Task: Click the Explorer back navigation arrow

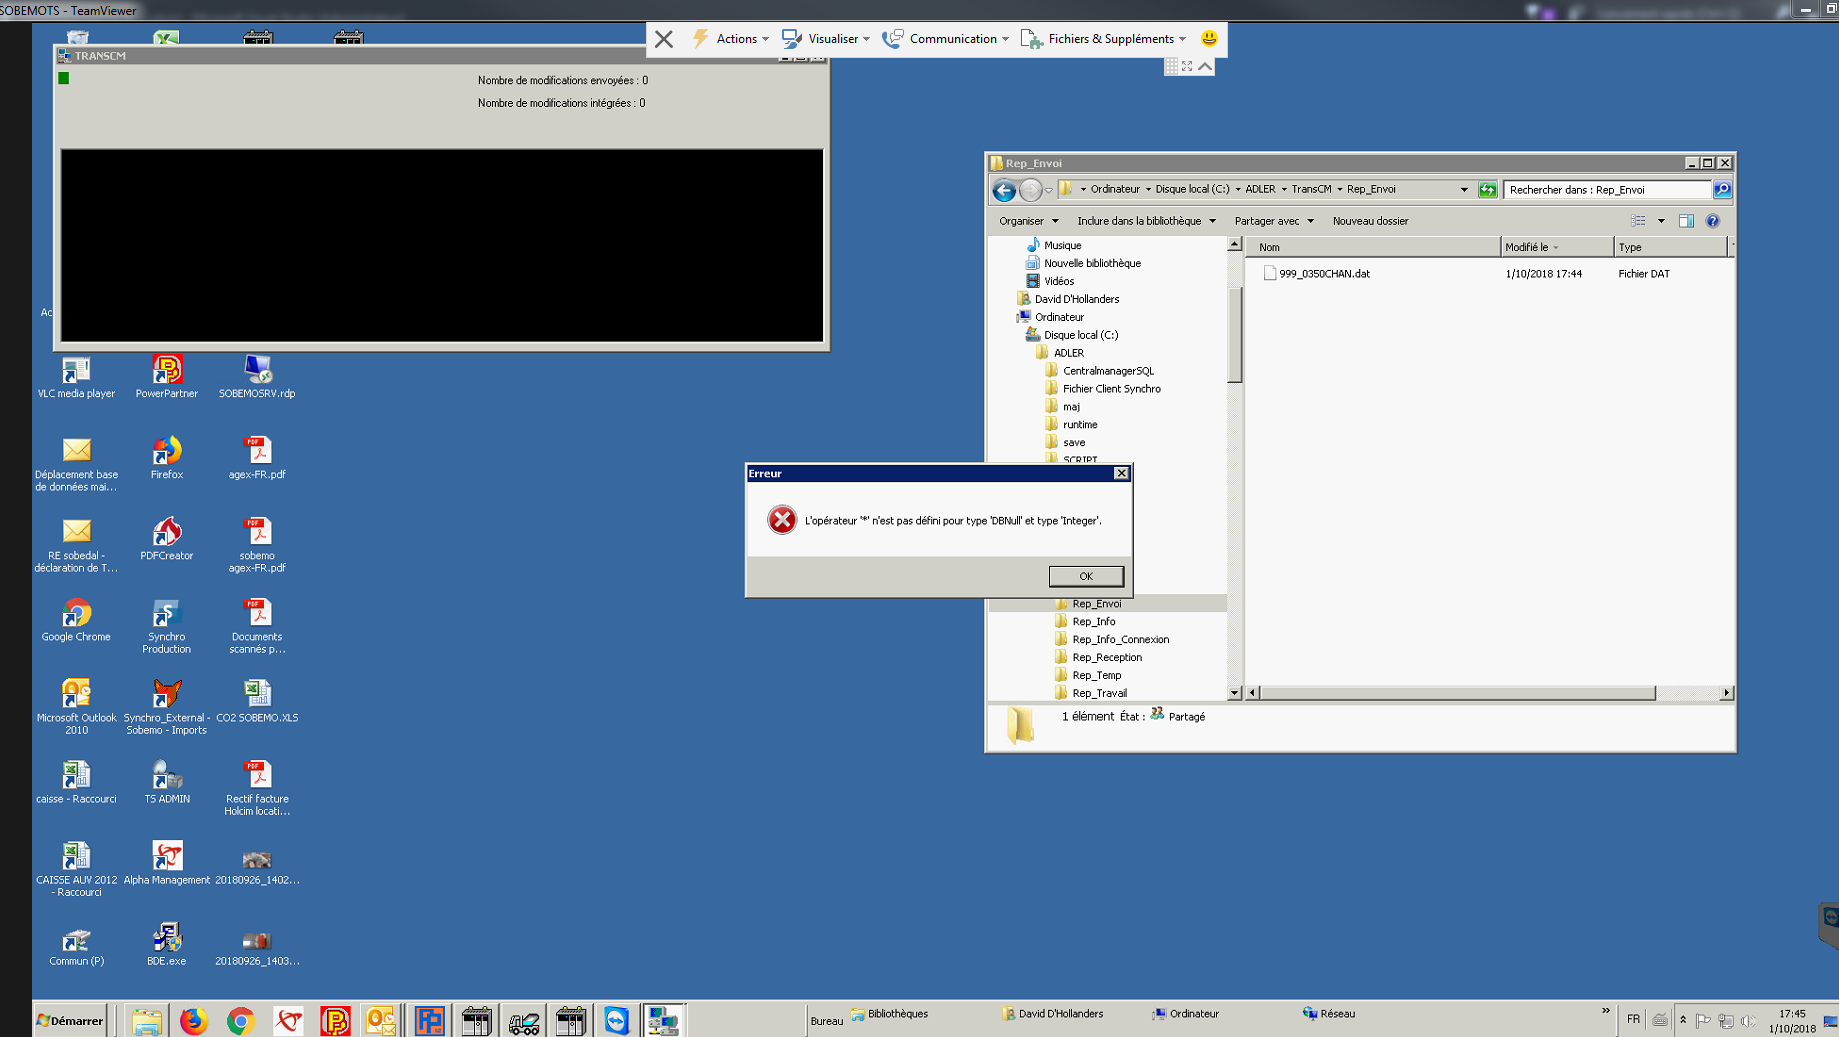Action: tap(1004, 190)
